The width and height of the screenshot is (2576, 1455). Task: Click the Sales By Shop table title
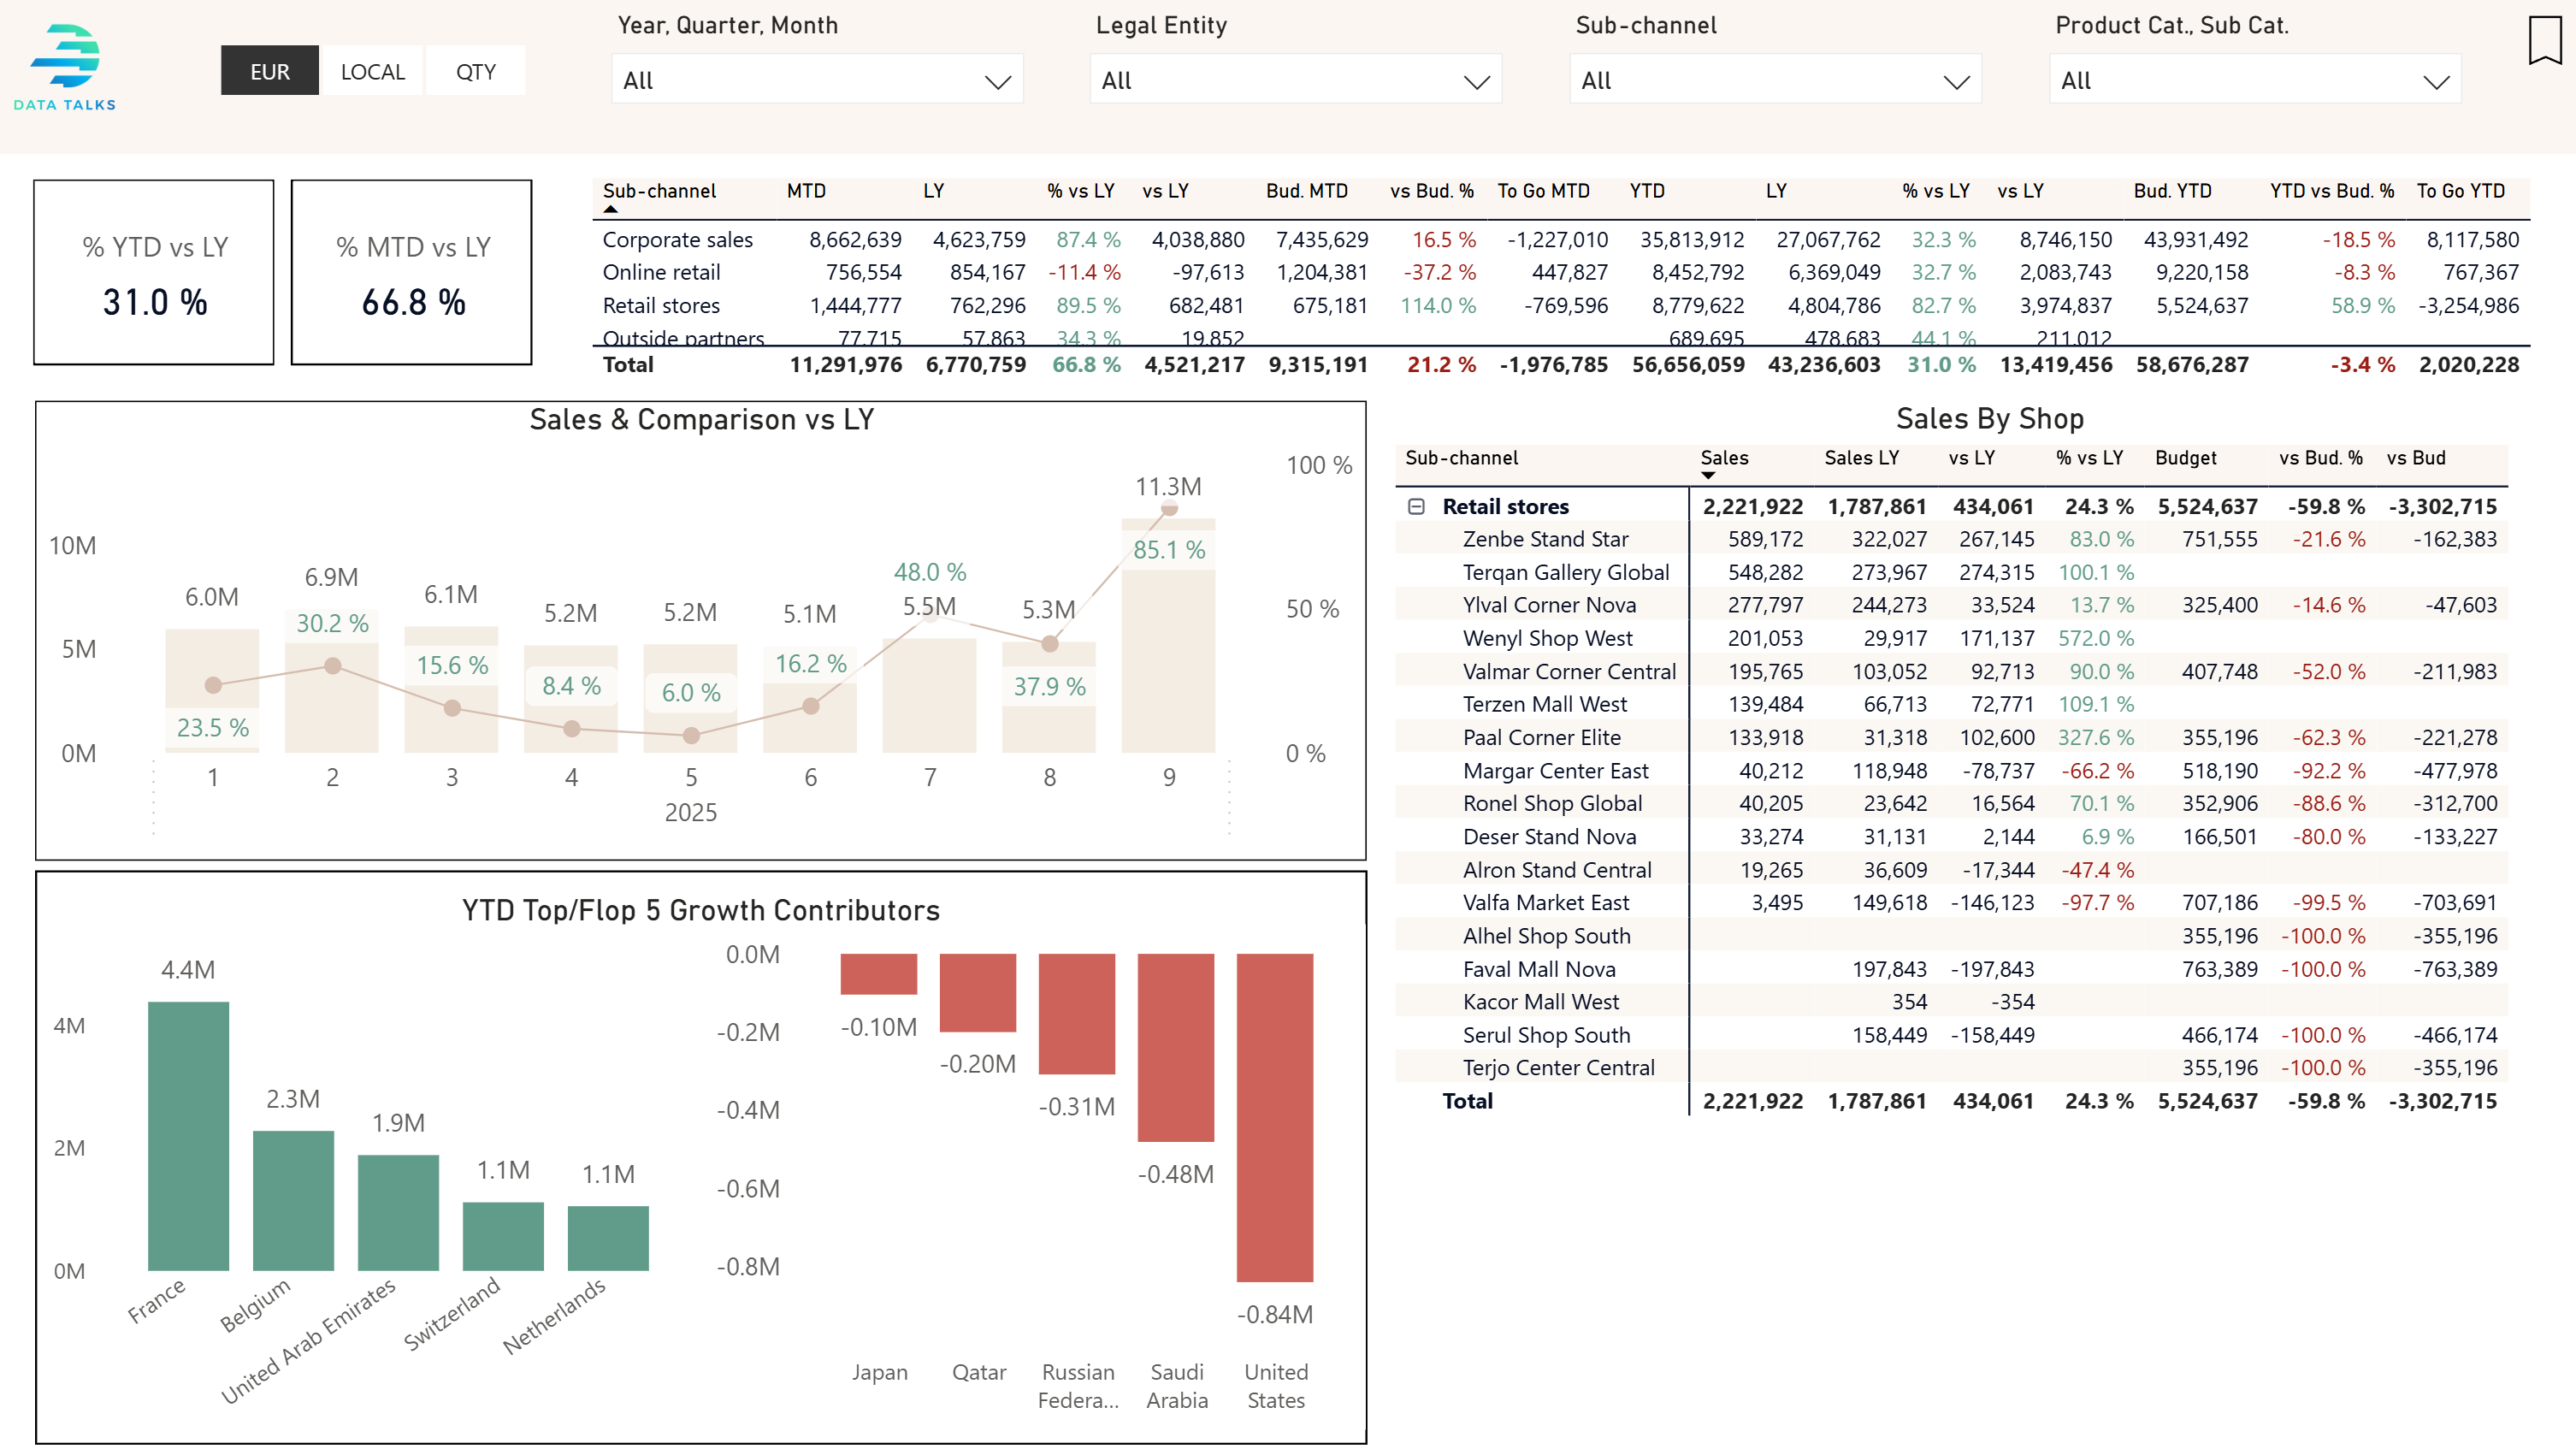click(x=1990, y=418)
